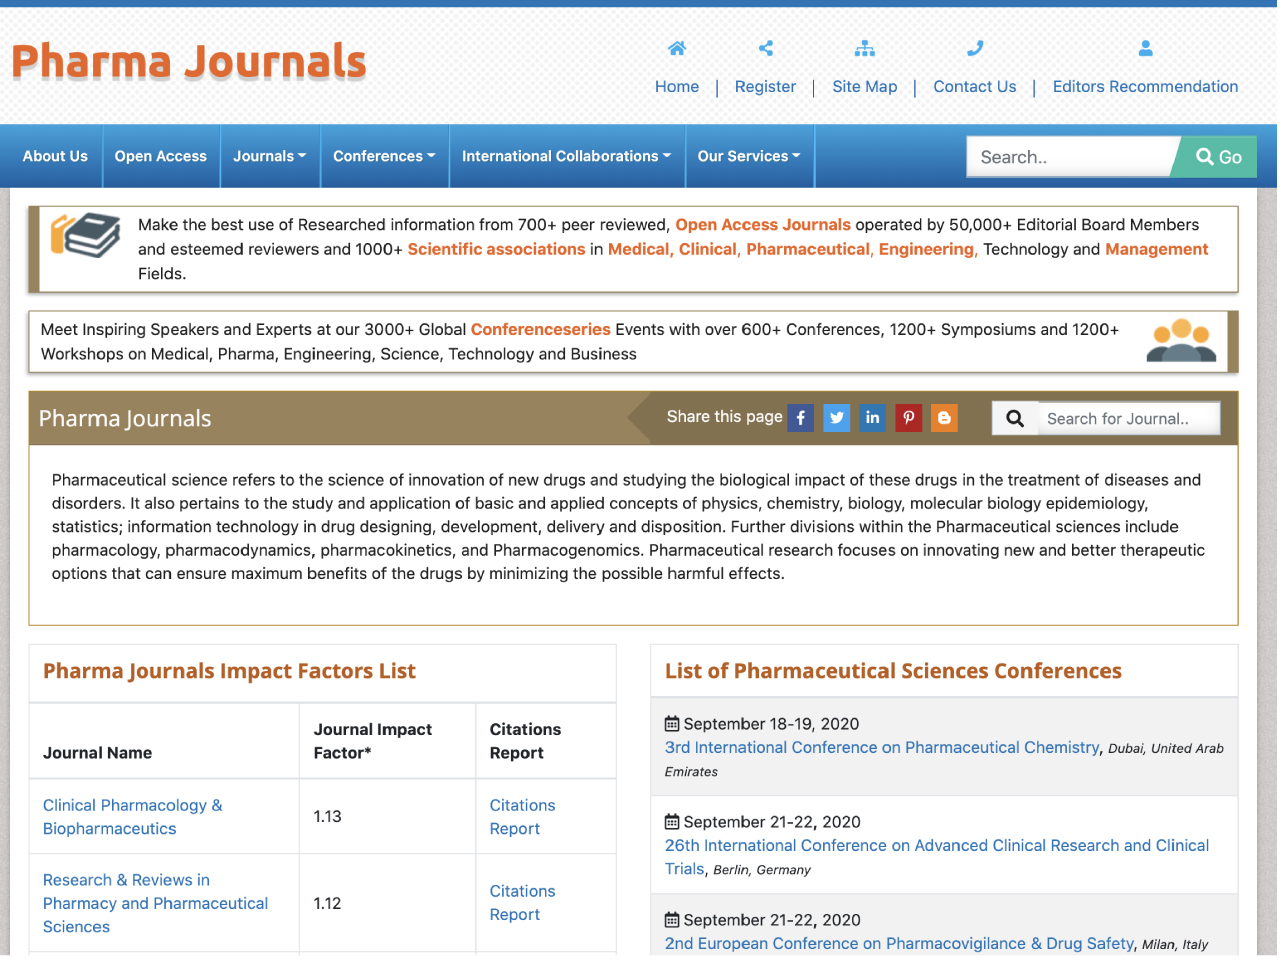
Task: Expand the Our Services dropdown
Action: click(749, 156)
